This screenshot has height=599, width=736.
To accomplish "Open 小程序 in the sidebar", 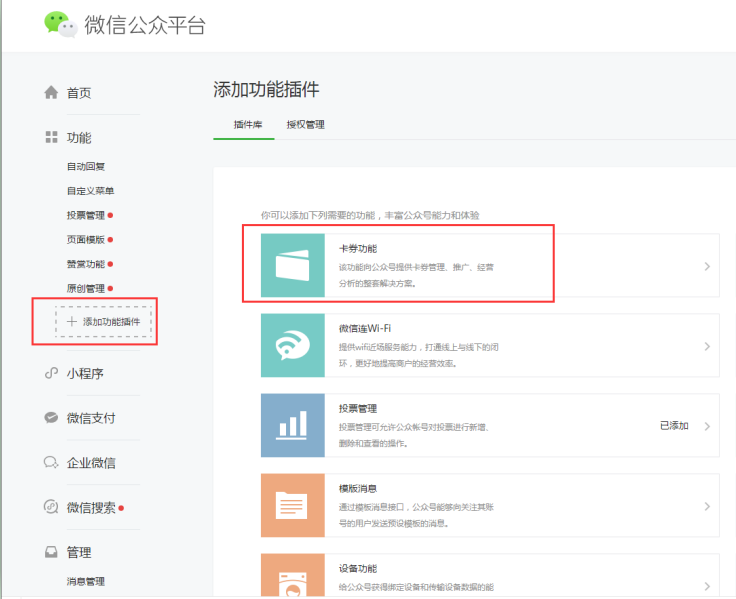I will click(85, 374).
